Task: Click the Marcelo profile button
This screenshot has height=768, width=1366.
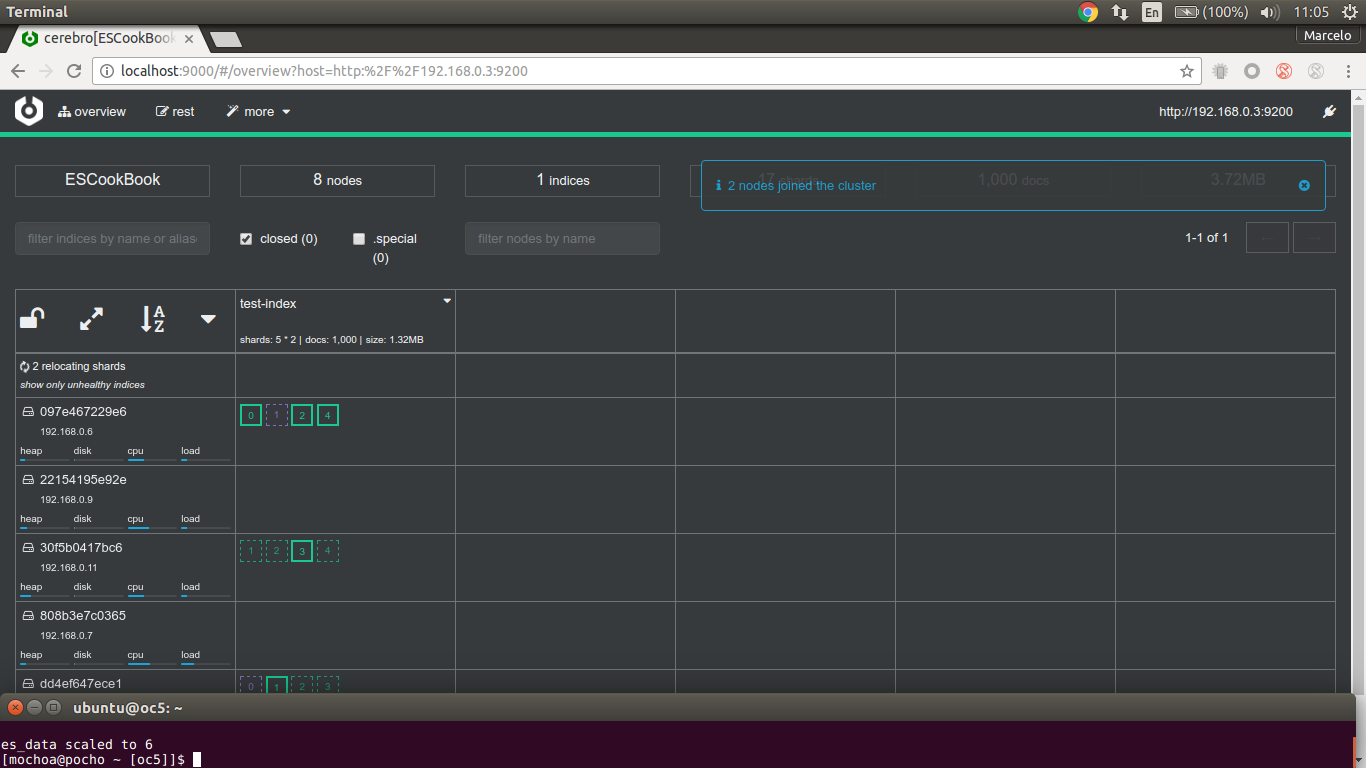Action: (x=1328, y=36)
